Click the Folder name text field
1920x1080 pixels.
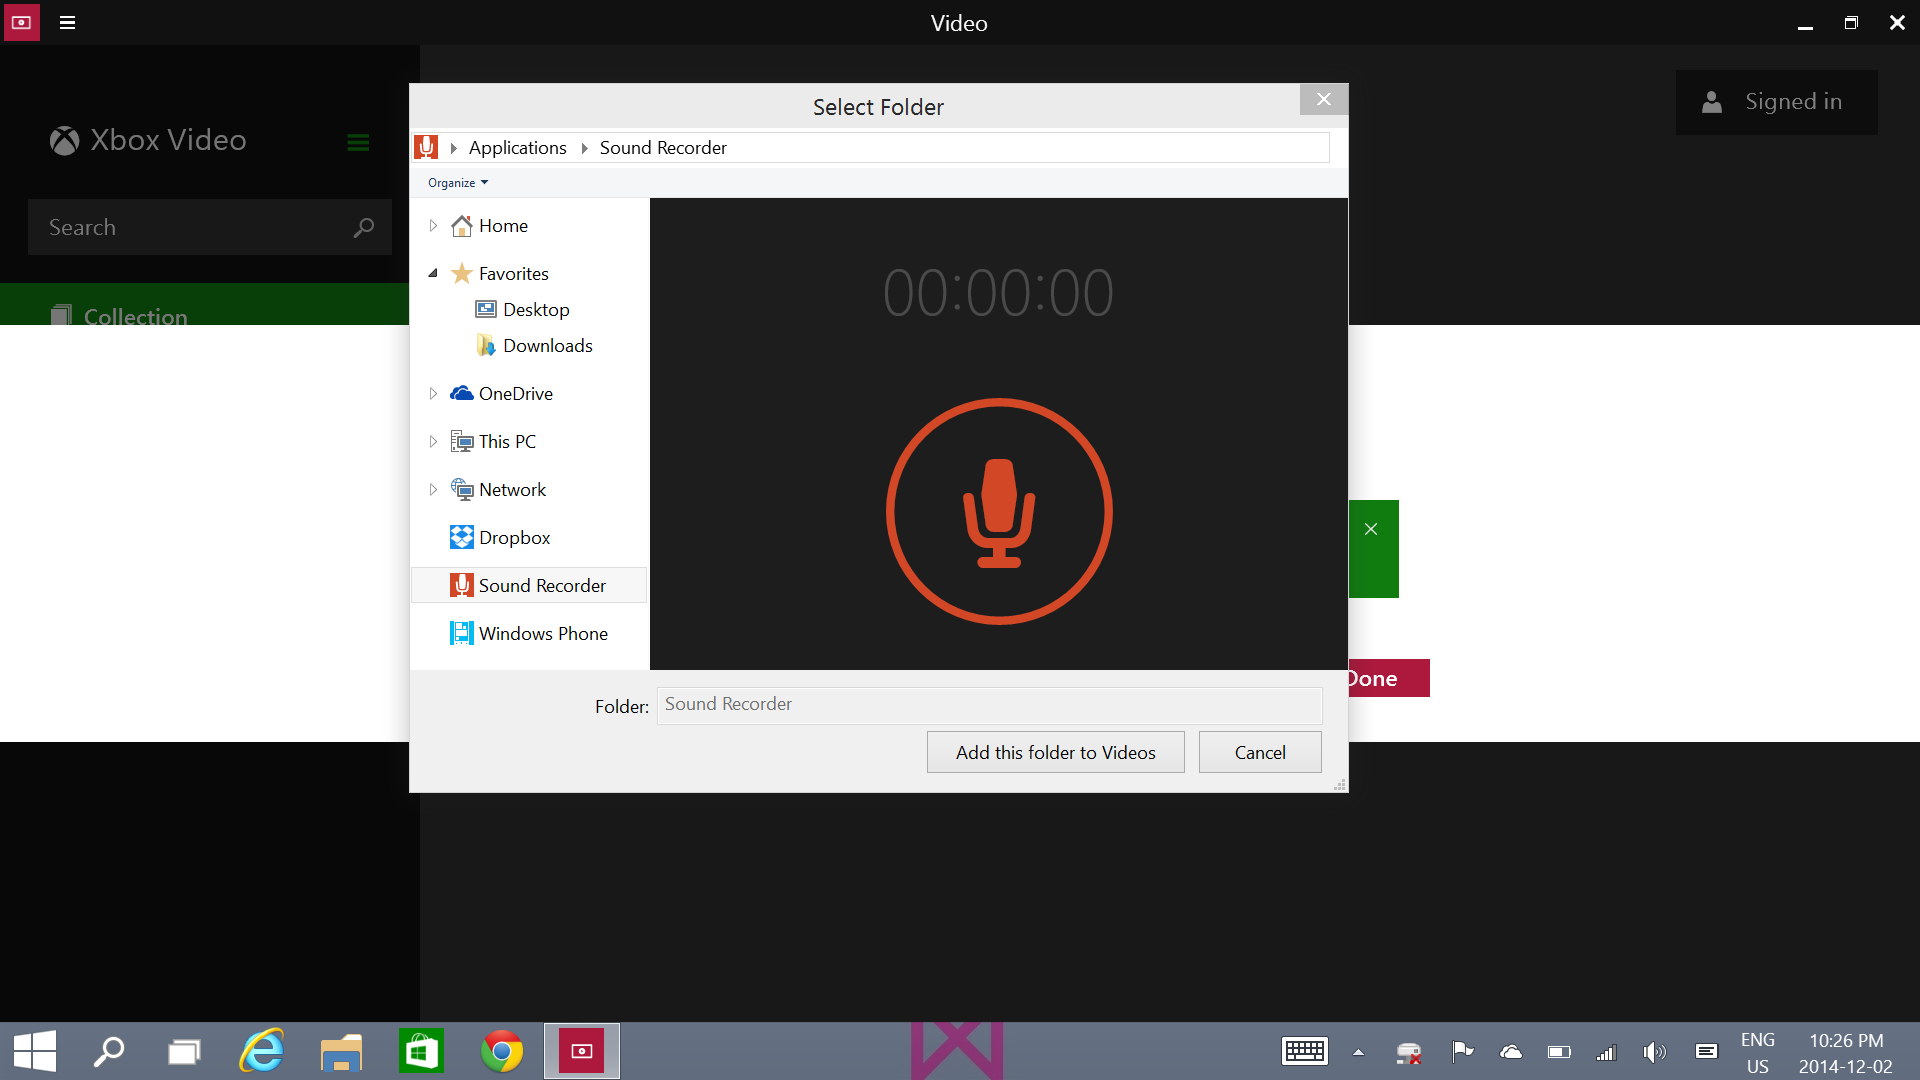click(x=988, y=705)
